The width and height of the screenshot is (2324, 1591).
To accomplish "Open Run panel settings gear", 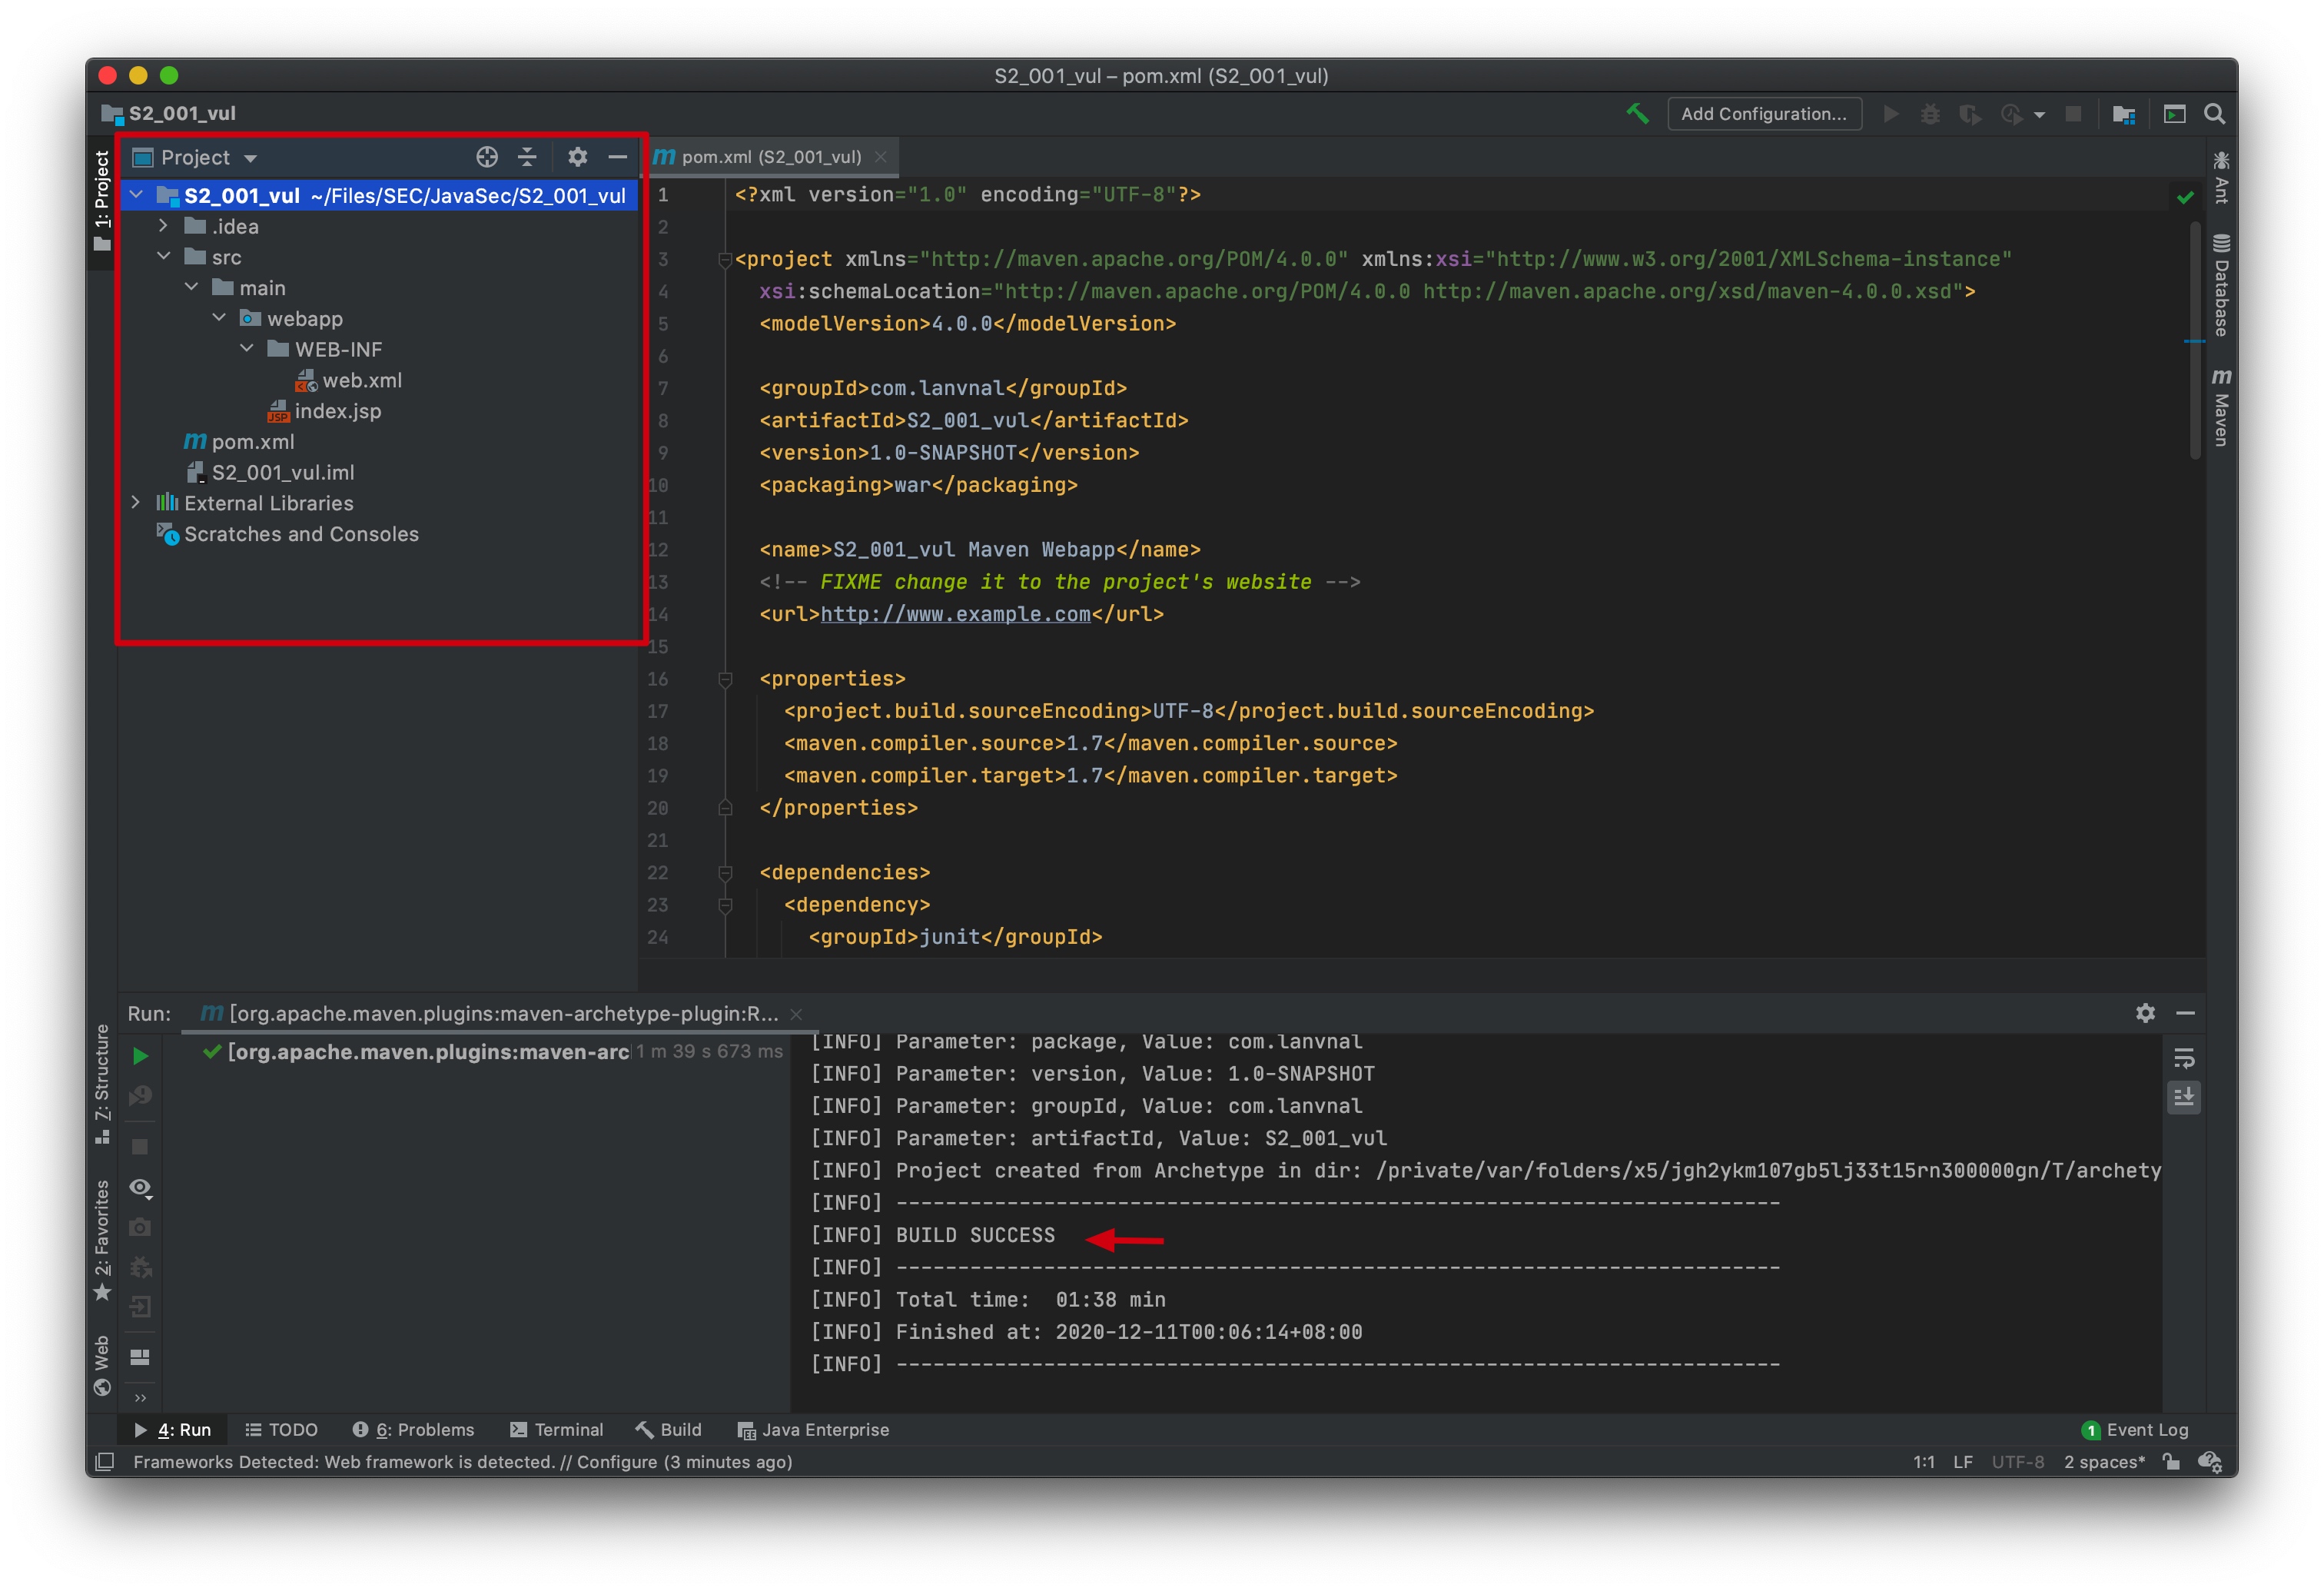I will click(2145, 1013).
